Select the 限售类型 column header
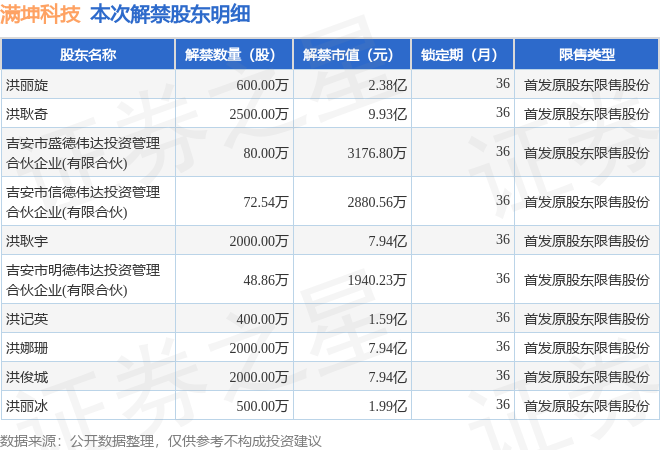Screen dimensions: 660x450 (x=587, y=54)
